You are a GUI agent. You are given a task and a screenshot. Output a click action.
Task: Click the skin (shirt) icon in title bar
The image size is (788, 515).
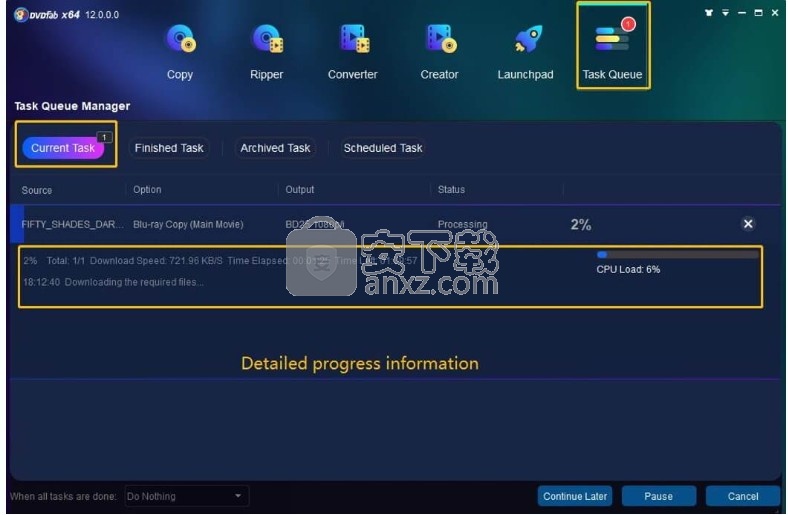(709, 13)
